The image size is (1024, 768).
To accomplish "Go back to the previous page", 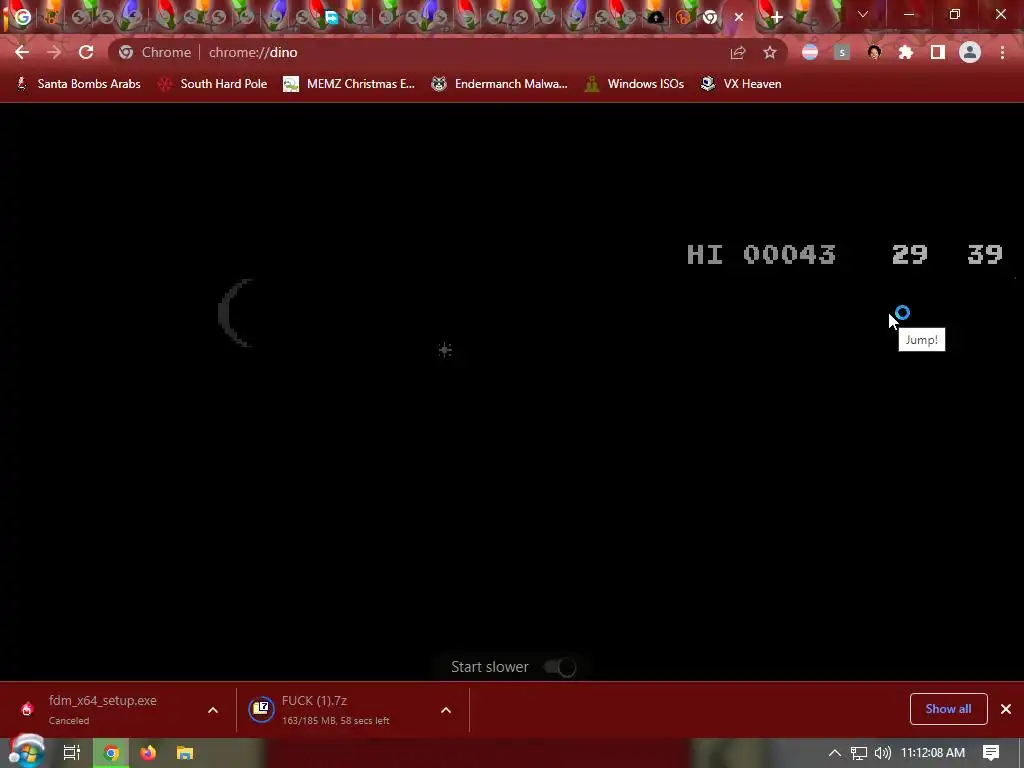I will (22, 52).
